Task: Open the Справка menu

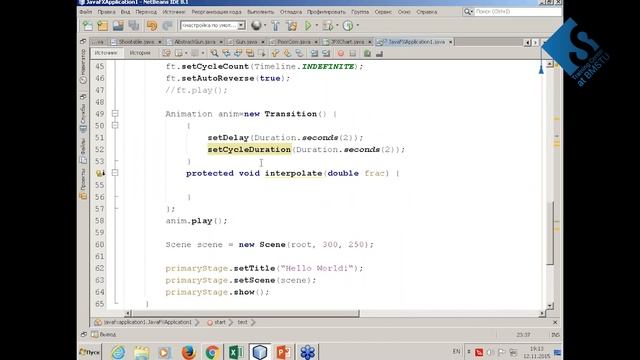Action: click(x=427, y=12)
